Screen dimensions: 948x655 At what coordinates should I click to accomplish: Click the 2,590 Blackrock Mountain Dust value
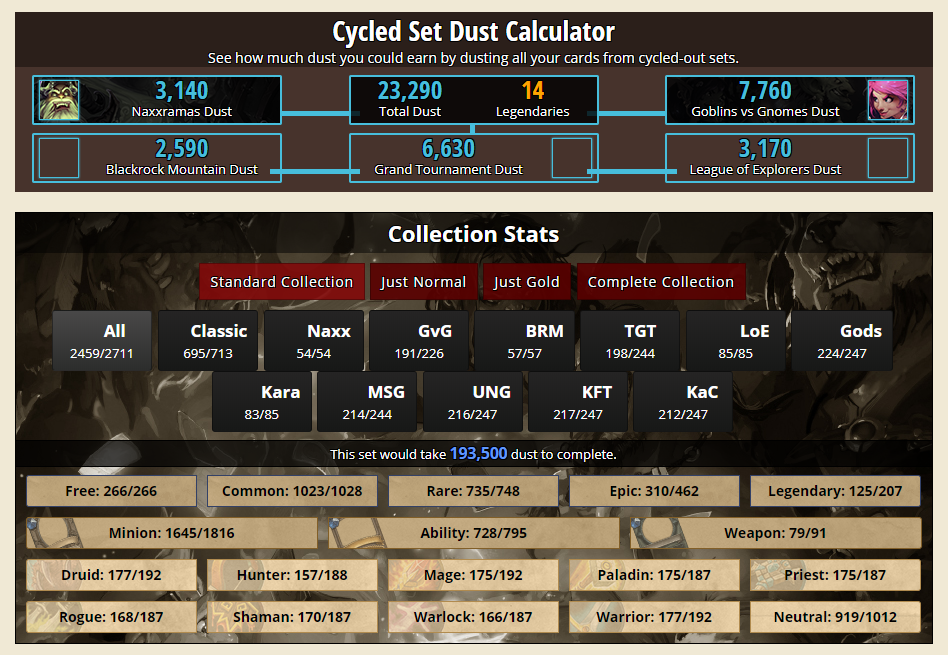click(x=181, y=149)
